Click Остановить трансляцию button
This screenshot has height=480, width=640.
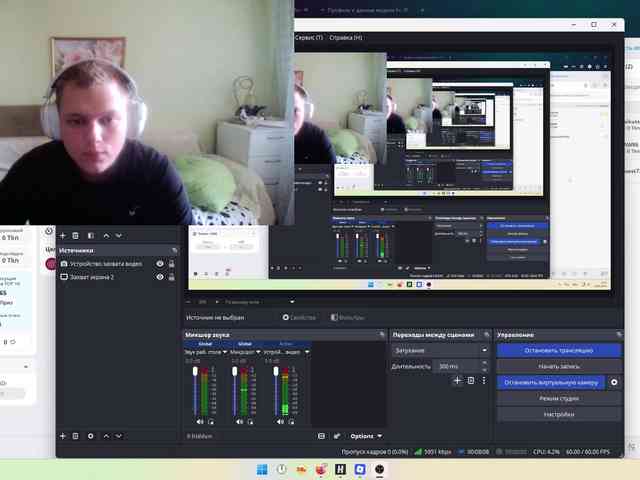(x=558, y=350)
